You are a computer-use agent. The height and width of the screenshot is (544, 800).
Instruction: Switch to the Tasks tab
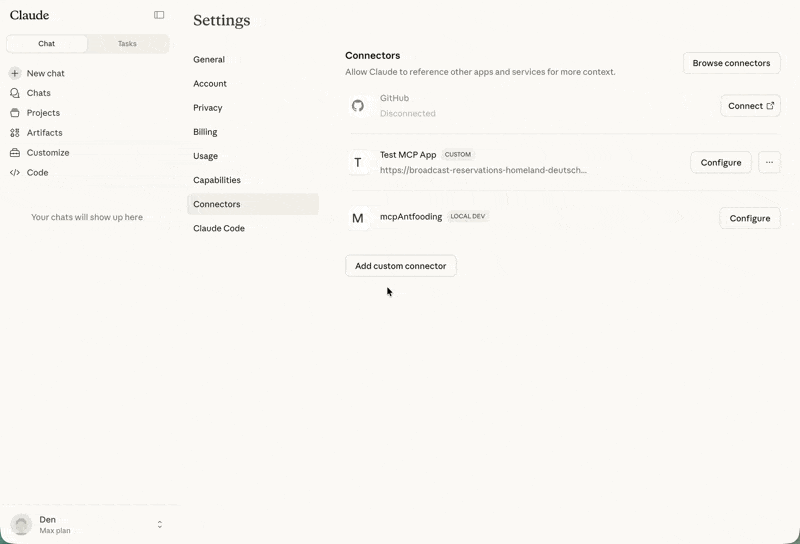click(127, 43)
